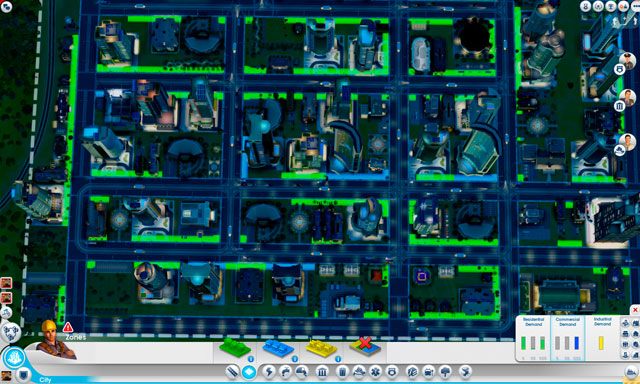The image size is (640, 384).
Task: View the Commercial Demand section
Action: pyautogui.click(x=567, y=338)
